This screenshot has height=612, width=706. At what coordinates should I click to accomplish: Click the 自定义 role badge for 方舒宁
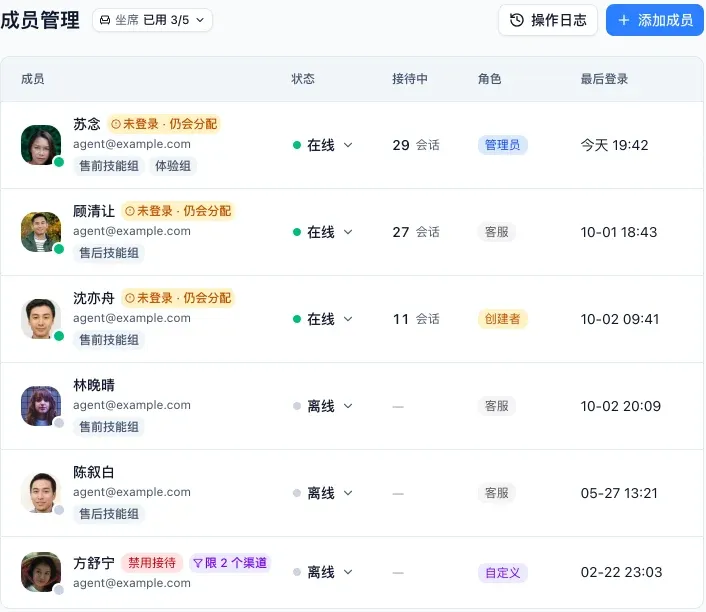point(502,573)
